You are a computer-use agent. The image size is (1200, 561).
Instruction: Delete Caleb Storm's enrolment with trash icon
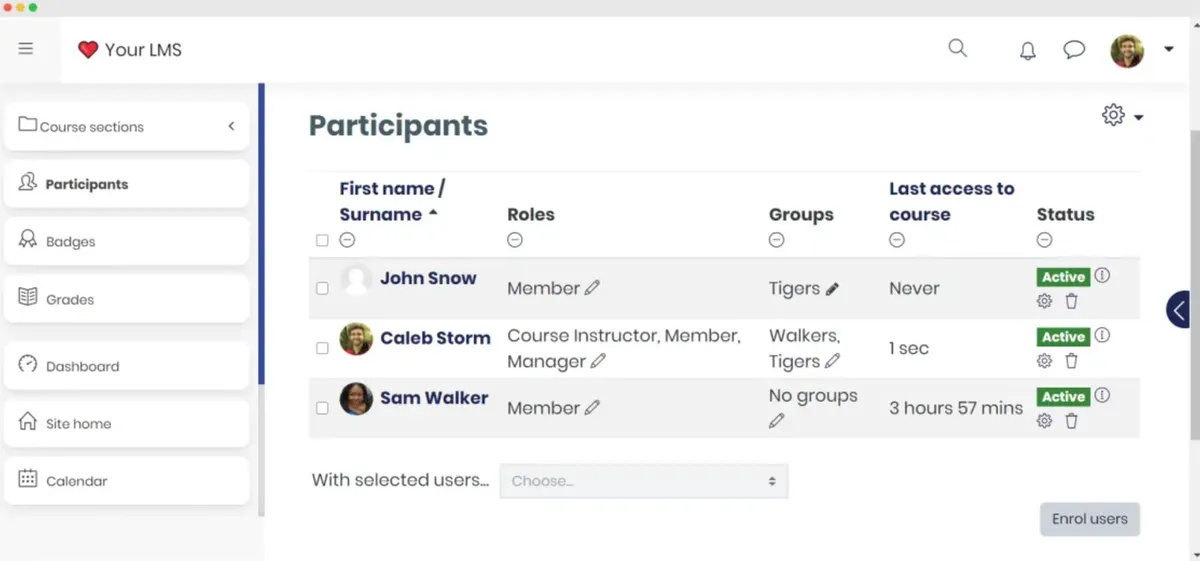[x=1071, y=361]
